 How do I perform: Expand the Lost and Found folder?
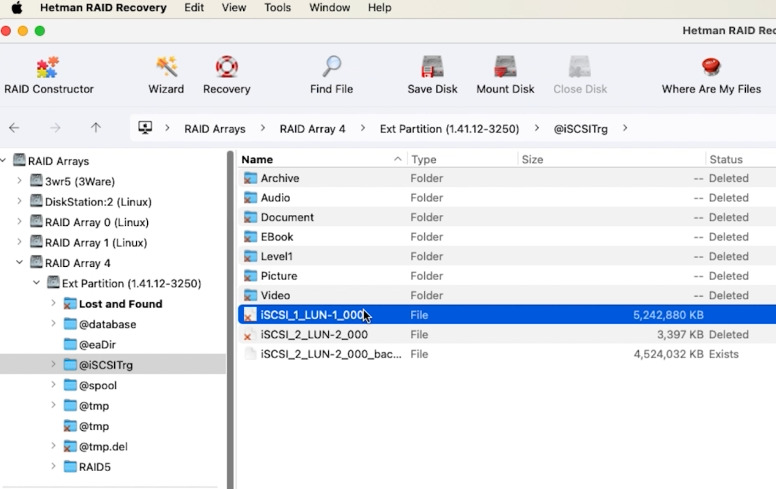tap(53, 303)
